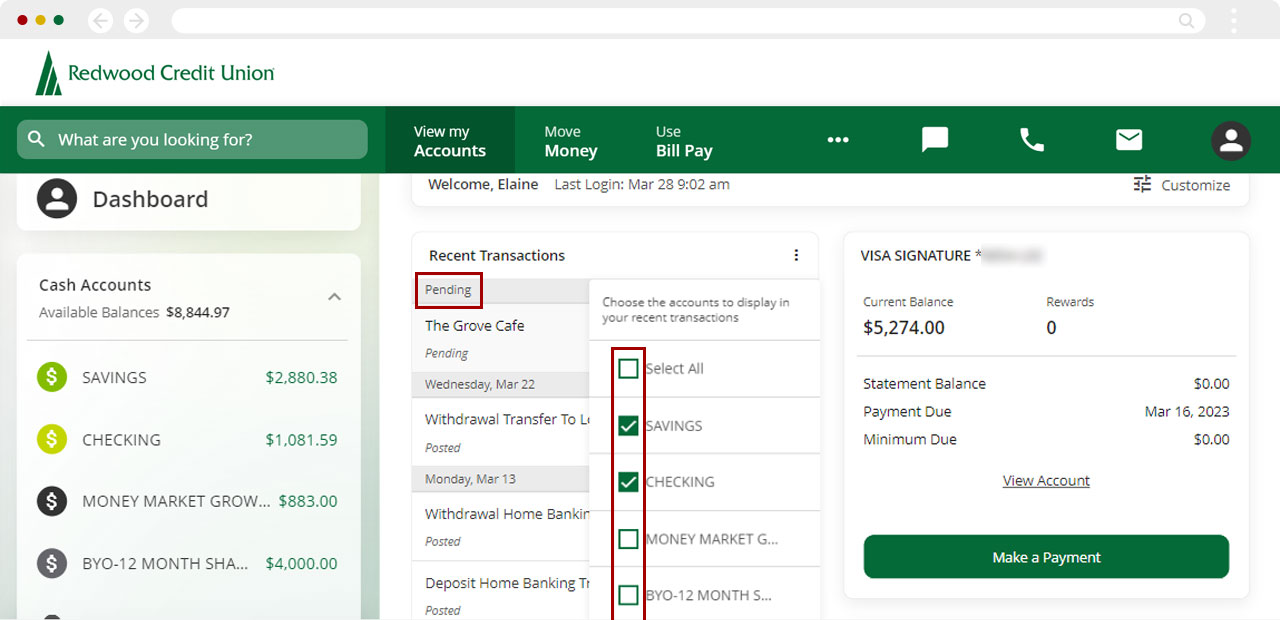Click the $883.00 money market balance

click(308, 501)
